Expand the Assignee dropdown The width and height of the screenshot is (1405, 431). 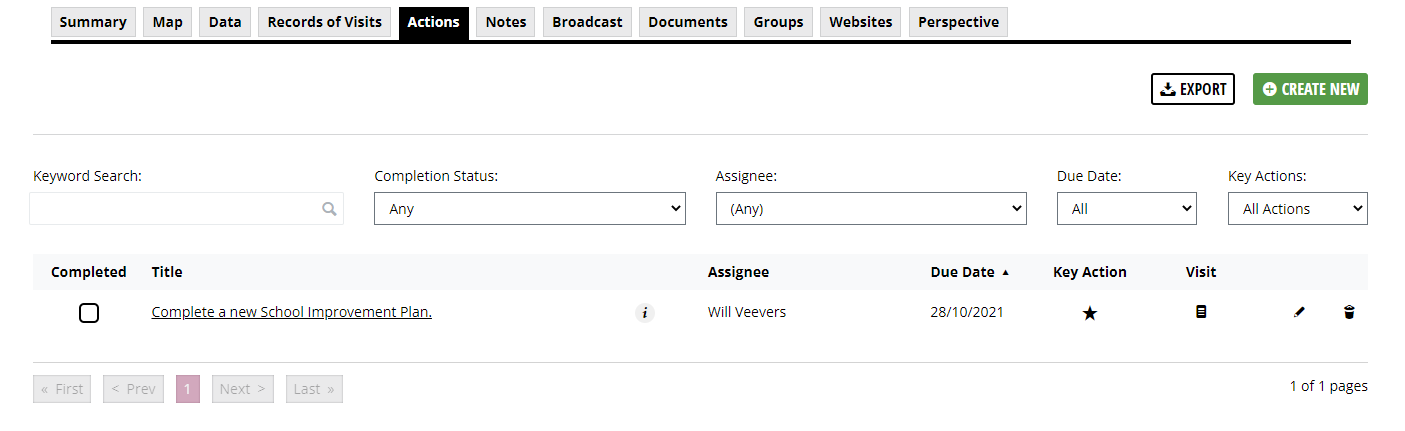point(871,209)
